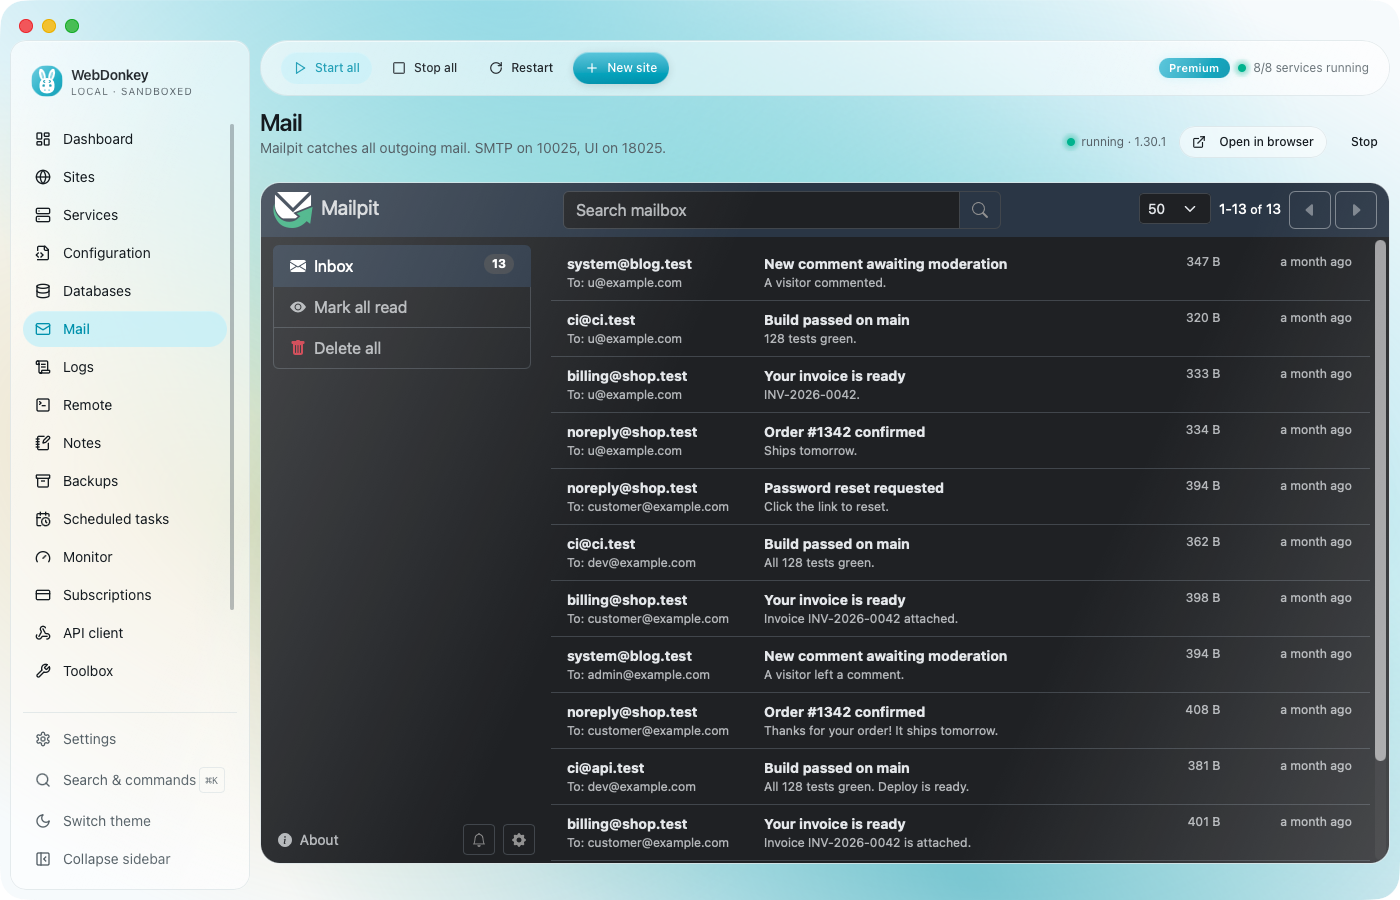Open Mailpit in browser
The height and width of the screenshot is (900, 1400).
coord(1253,142)
